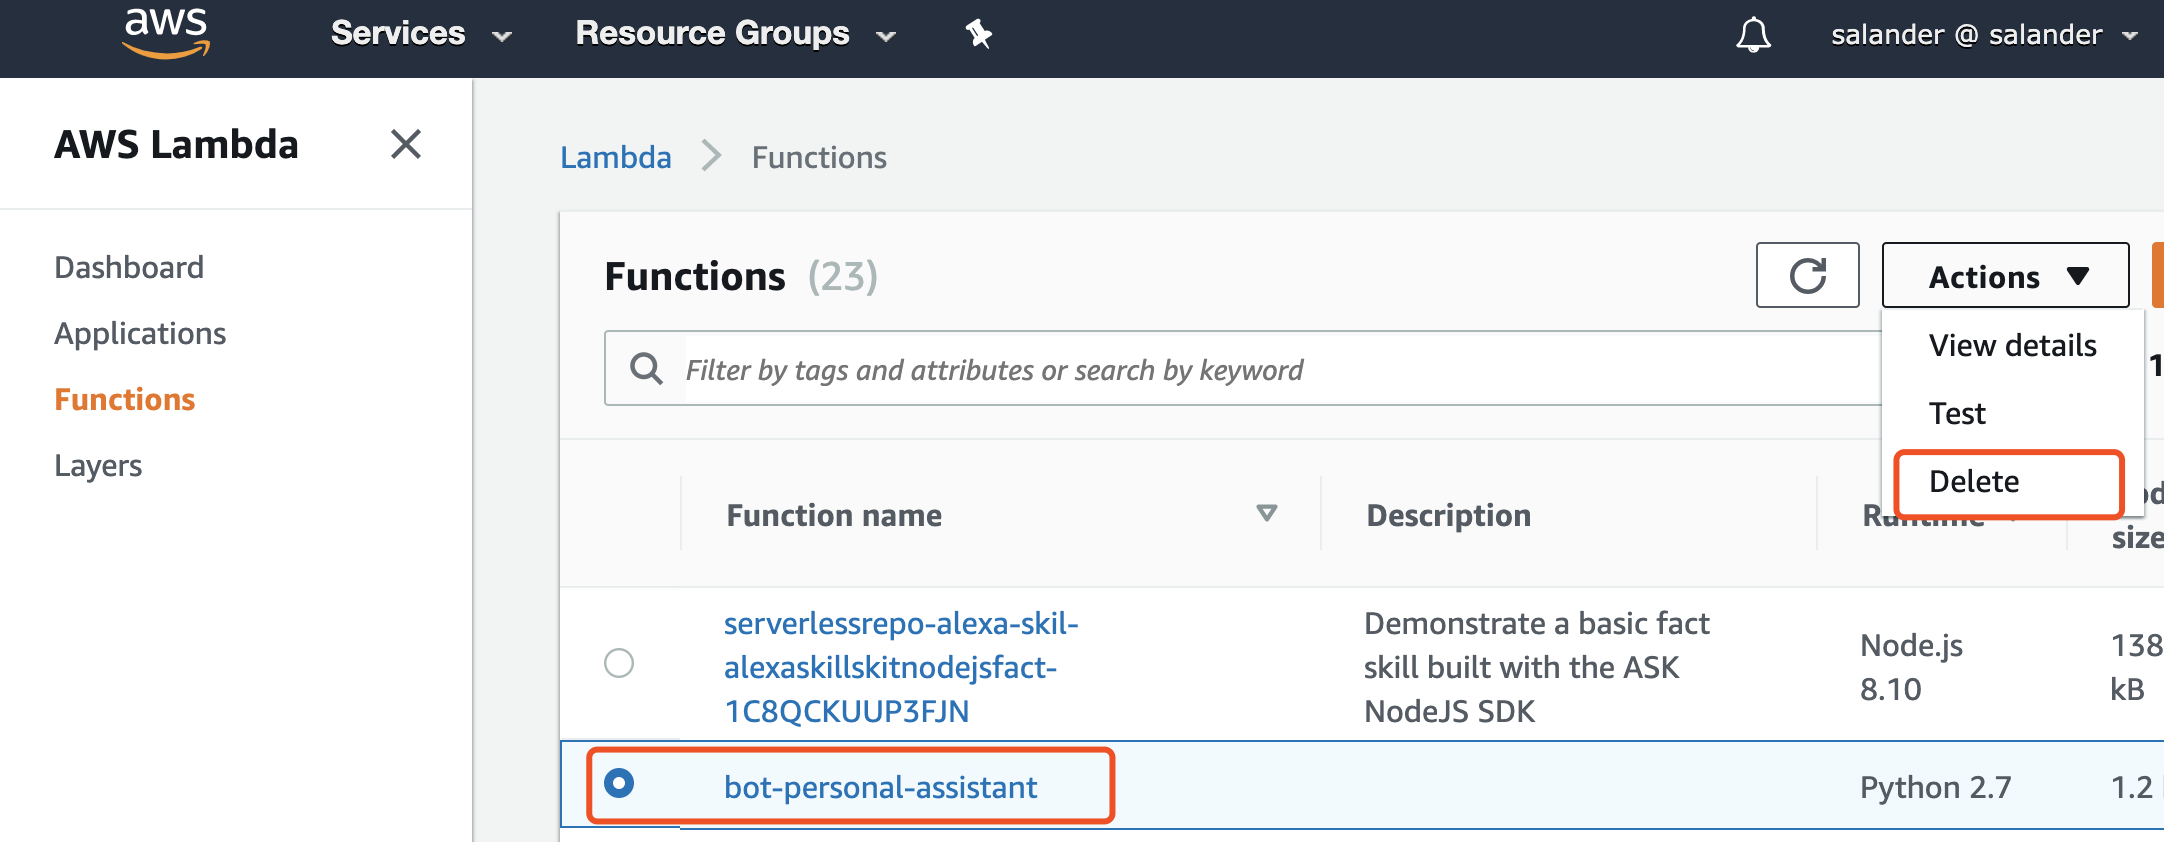2164x842 pixels.
Task: Follow the Lambda breadcrumb link
Action: coord(616,158)
